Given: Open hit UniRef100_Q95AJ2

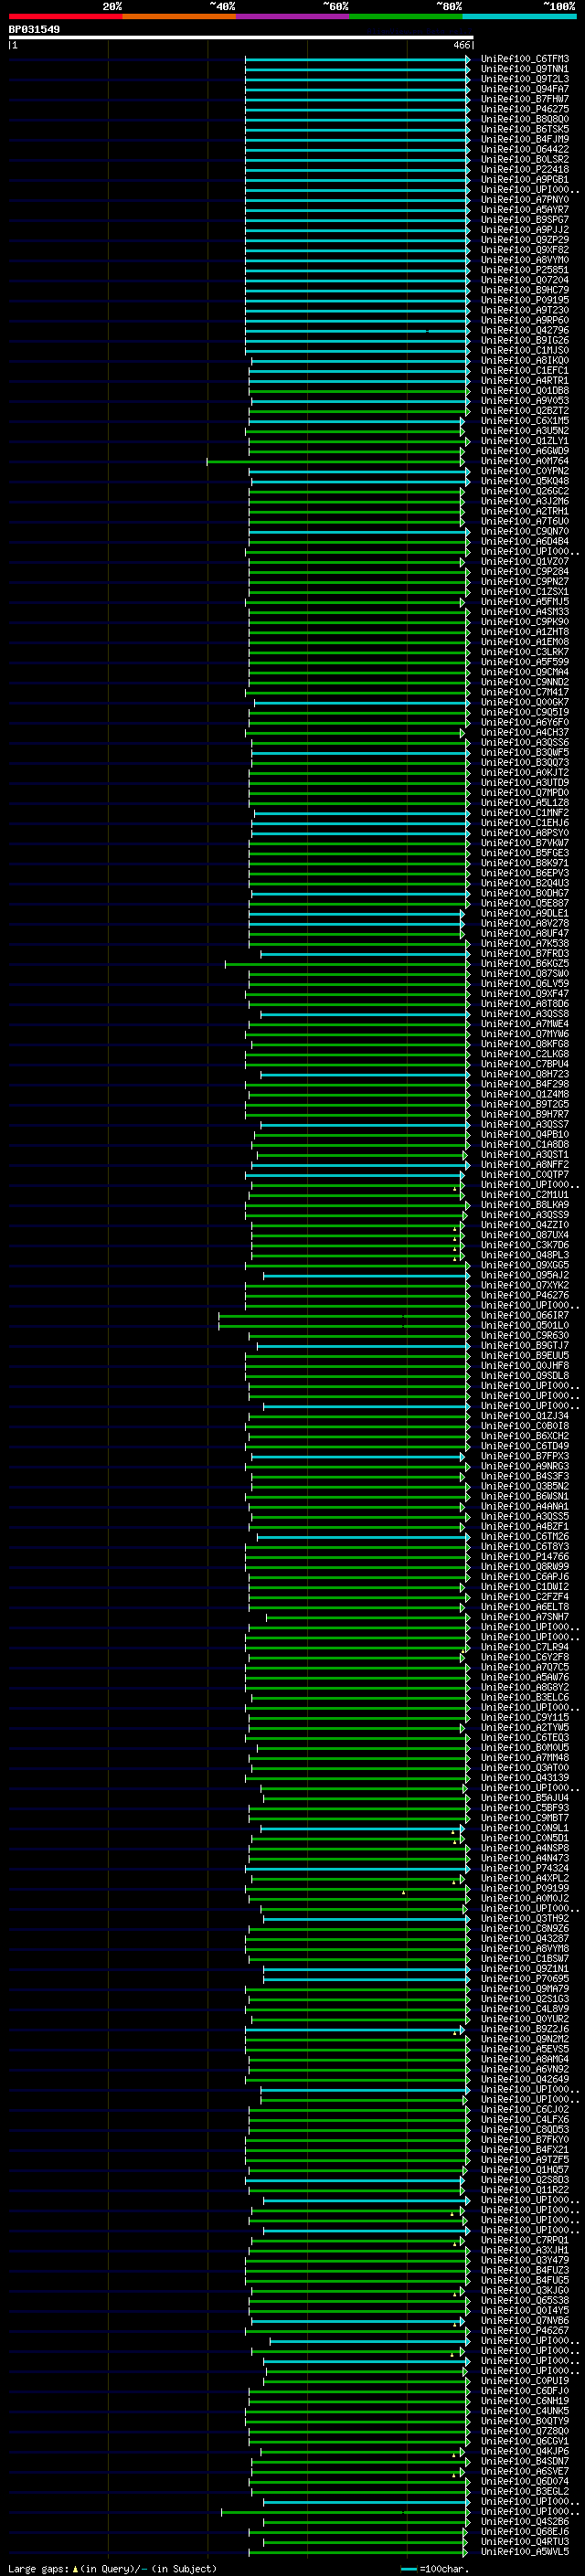Looking at the screenshot, I should pos(524,1275).
